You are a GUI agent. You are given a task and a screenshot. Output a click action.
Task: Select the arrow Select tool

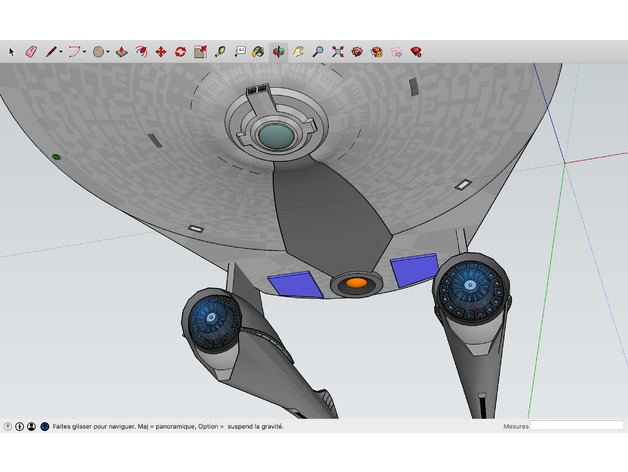pos(11,52)
